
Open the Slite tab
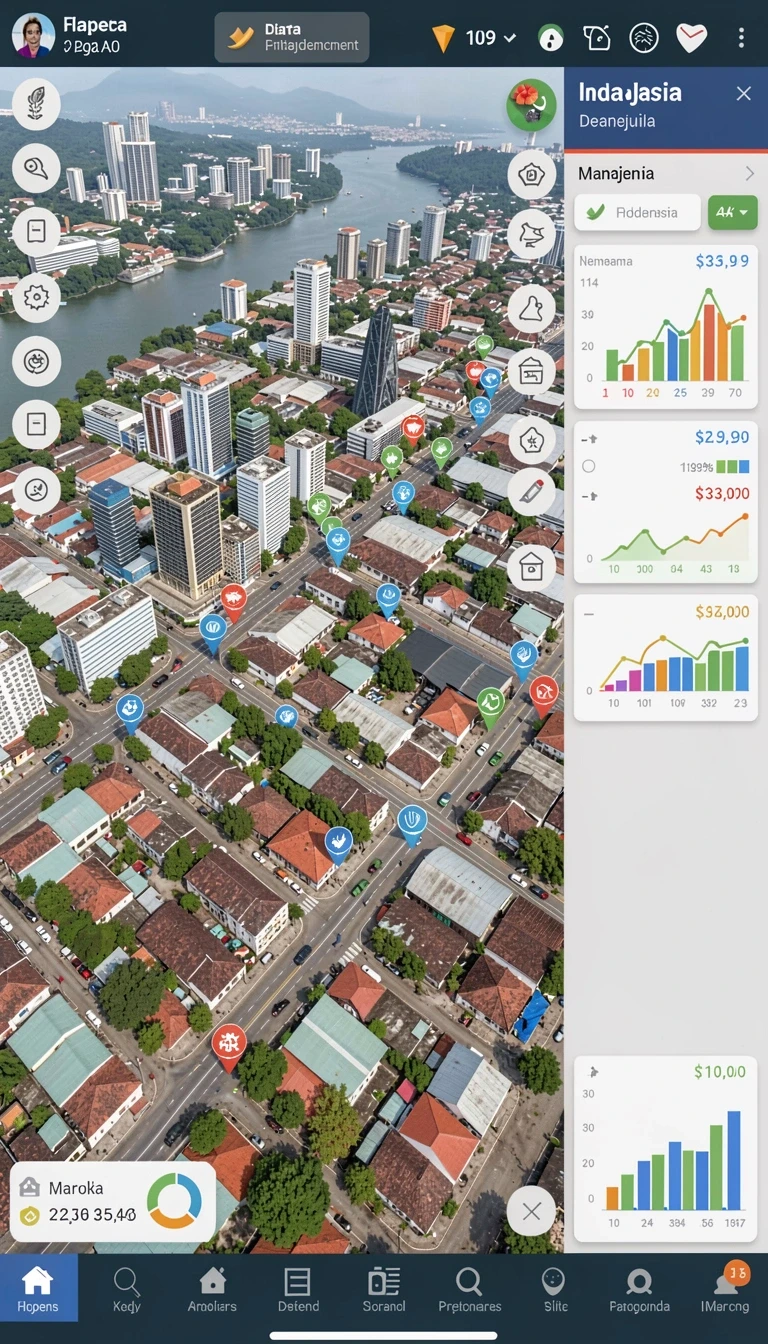pos(554,1288)
